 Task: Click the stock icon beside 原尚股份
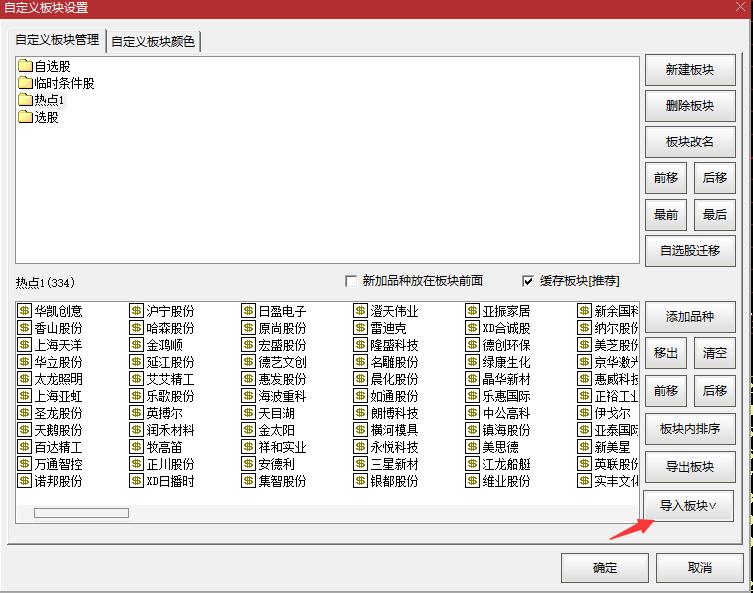(x=248, y=328)
